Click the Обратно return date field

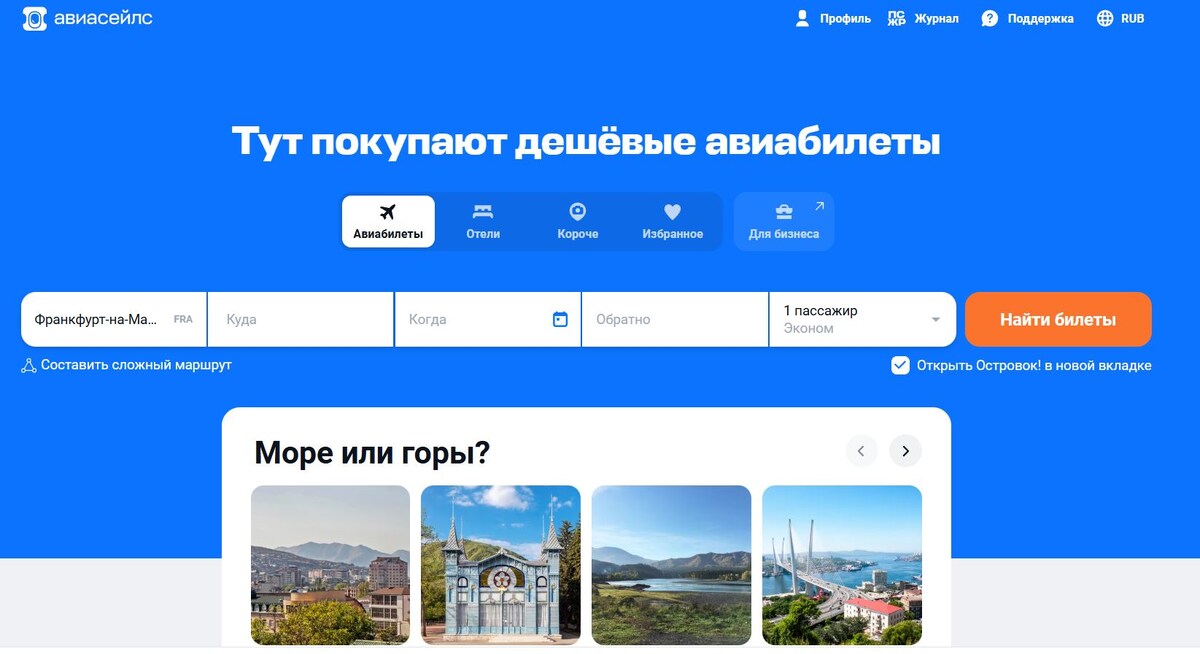[675, 319]
